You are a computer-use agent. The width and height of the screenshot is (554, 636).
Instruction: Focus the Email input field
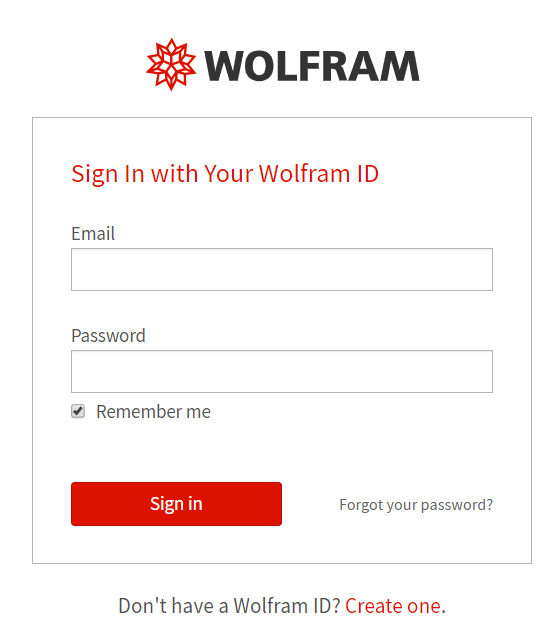point(282,269)
